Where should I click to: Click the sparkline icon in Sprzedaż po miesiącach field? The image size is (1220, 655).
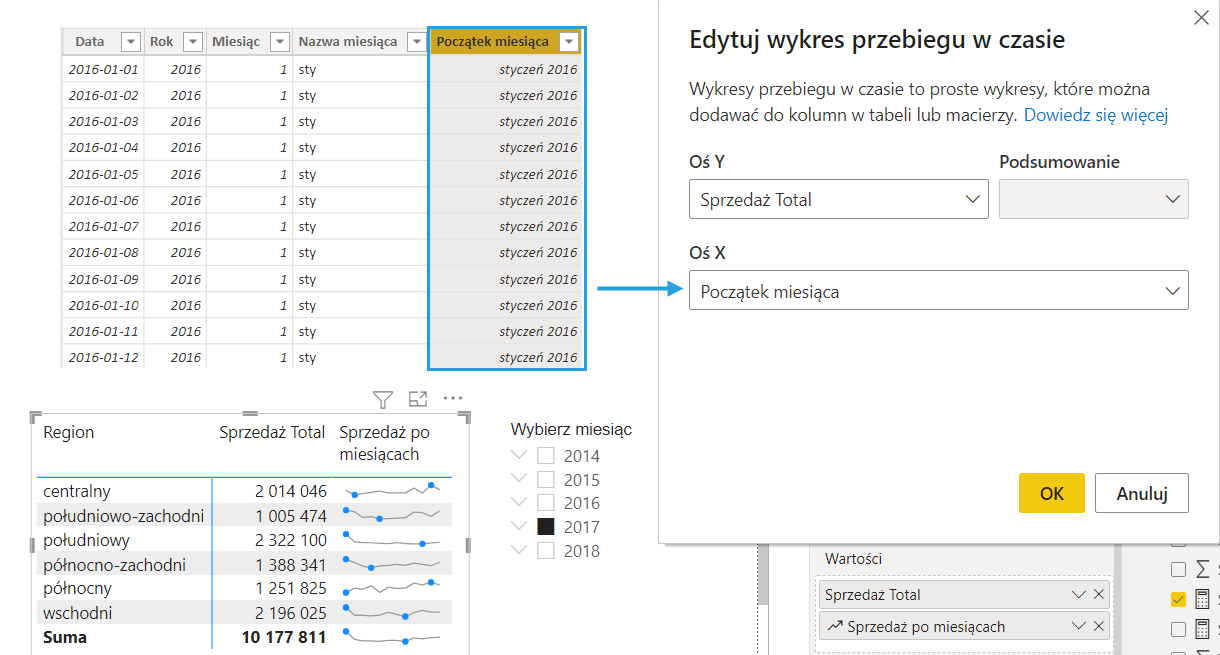834,627
